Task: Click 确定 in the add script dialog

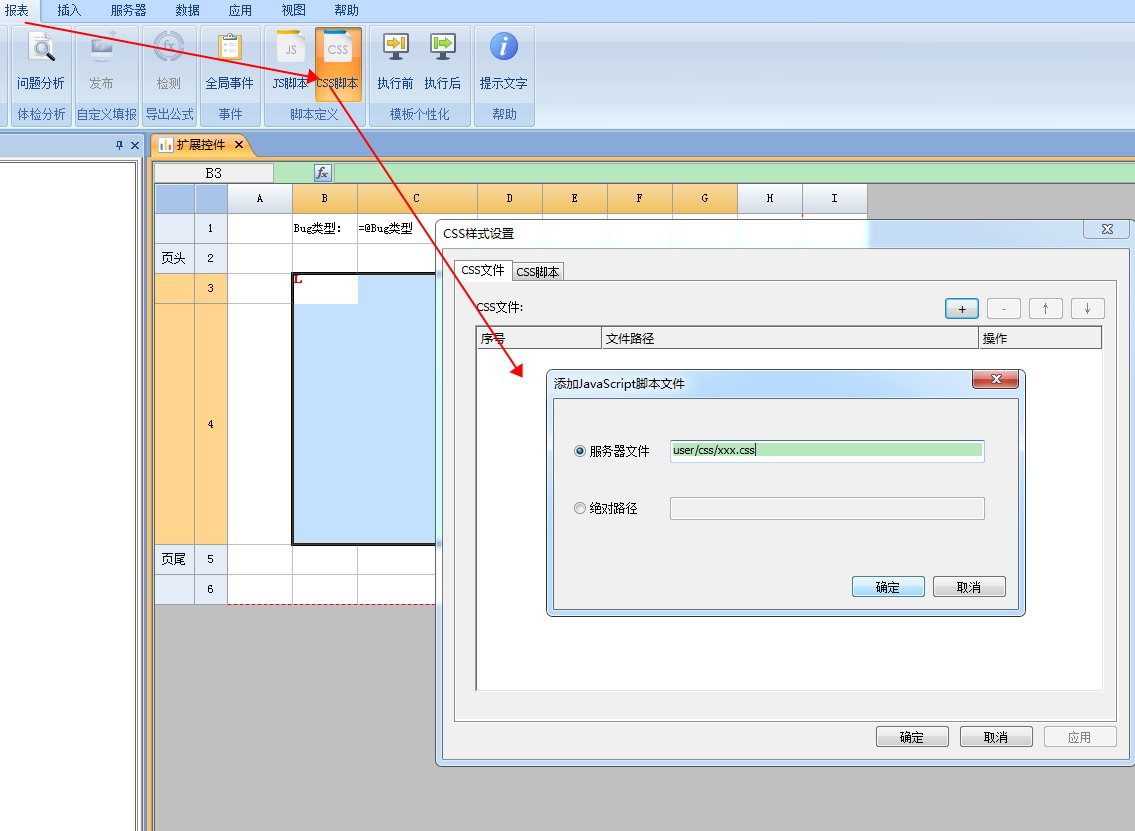Action: click(x=887, y=587)
